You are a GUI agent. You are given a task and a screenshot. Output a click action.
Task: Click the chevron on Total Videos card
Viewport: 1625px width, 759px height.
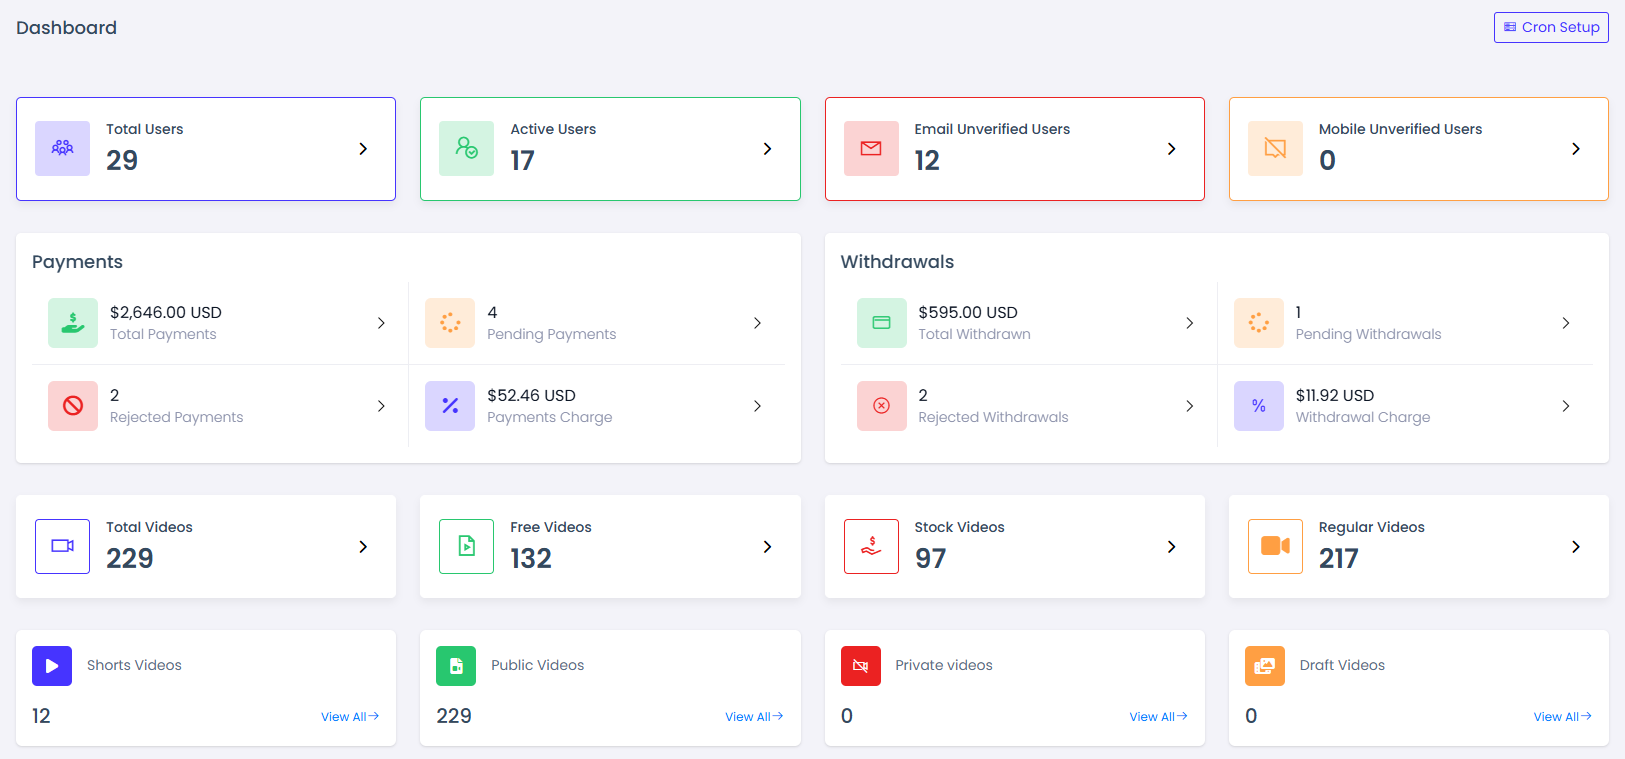(x=363, y=547)
